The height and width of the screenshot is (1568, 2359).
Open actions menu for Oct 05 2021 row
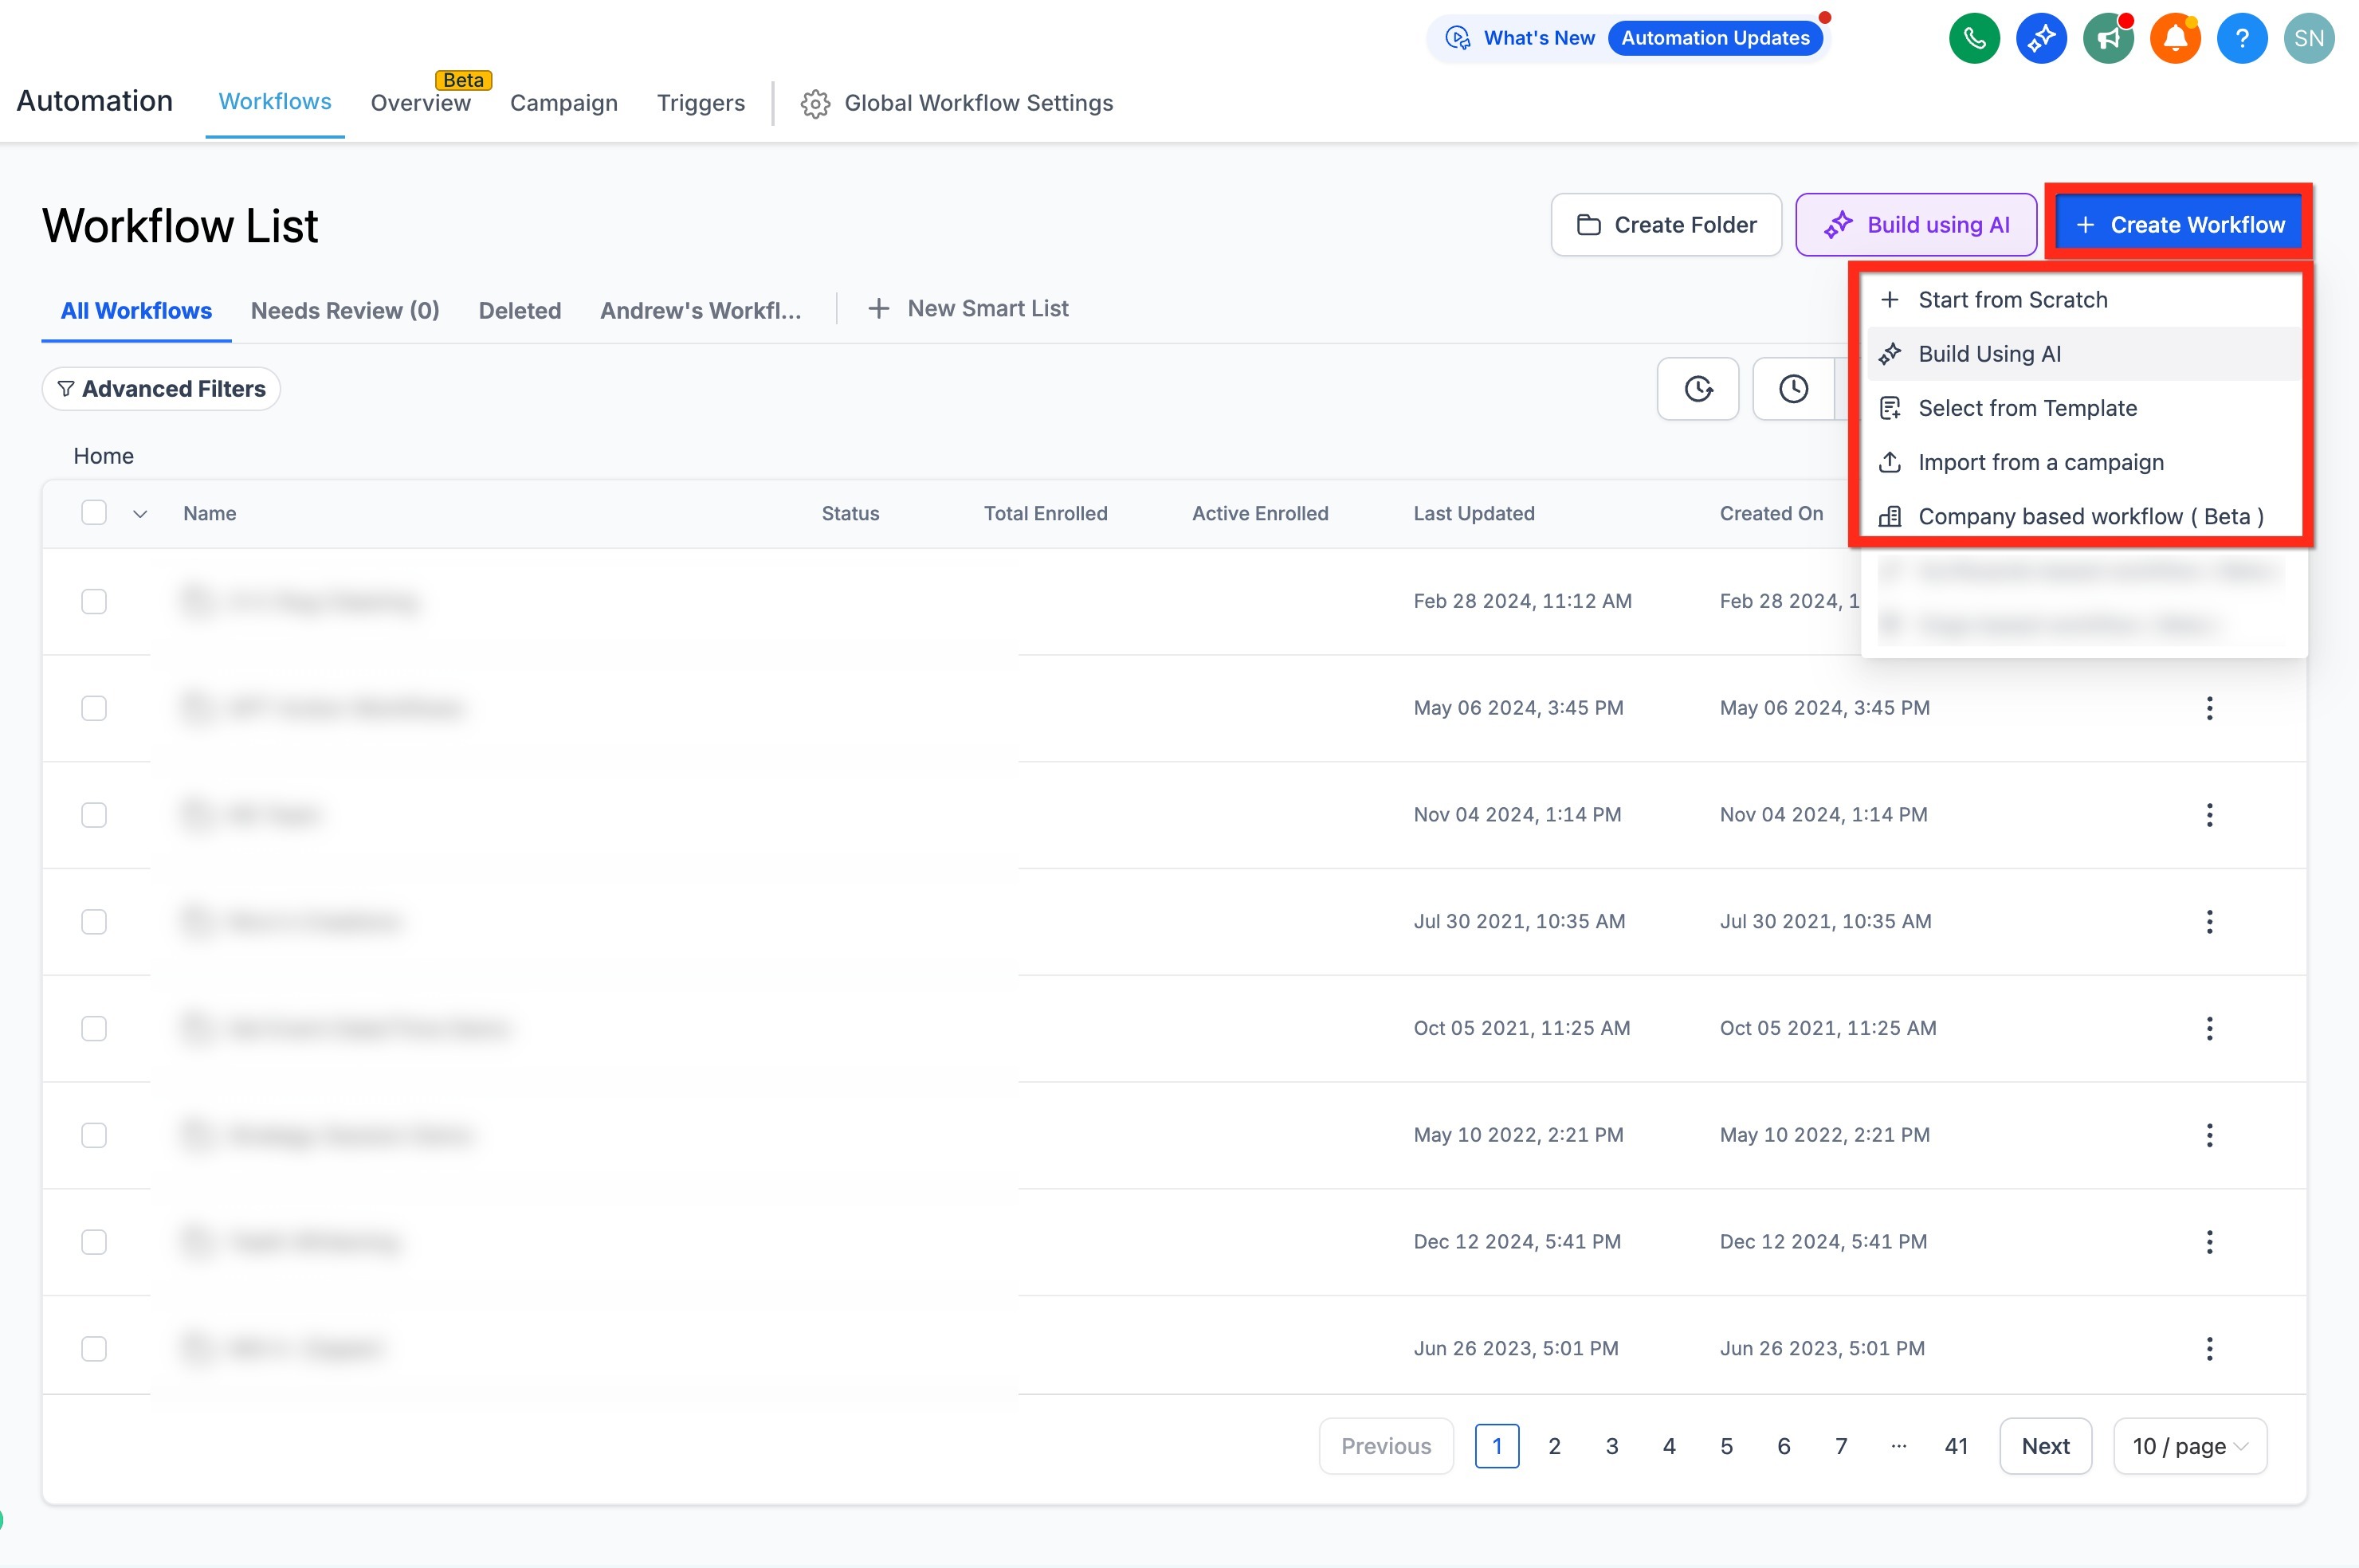(x=2209, y=1028)
